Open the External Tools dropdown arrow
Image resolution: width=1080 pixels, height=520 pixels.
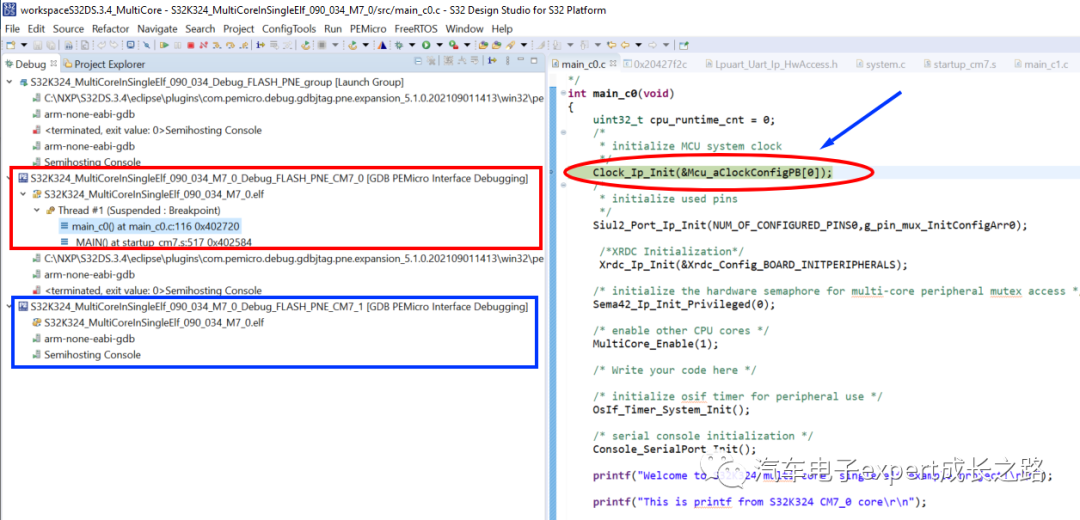point(467,45)
